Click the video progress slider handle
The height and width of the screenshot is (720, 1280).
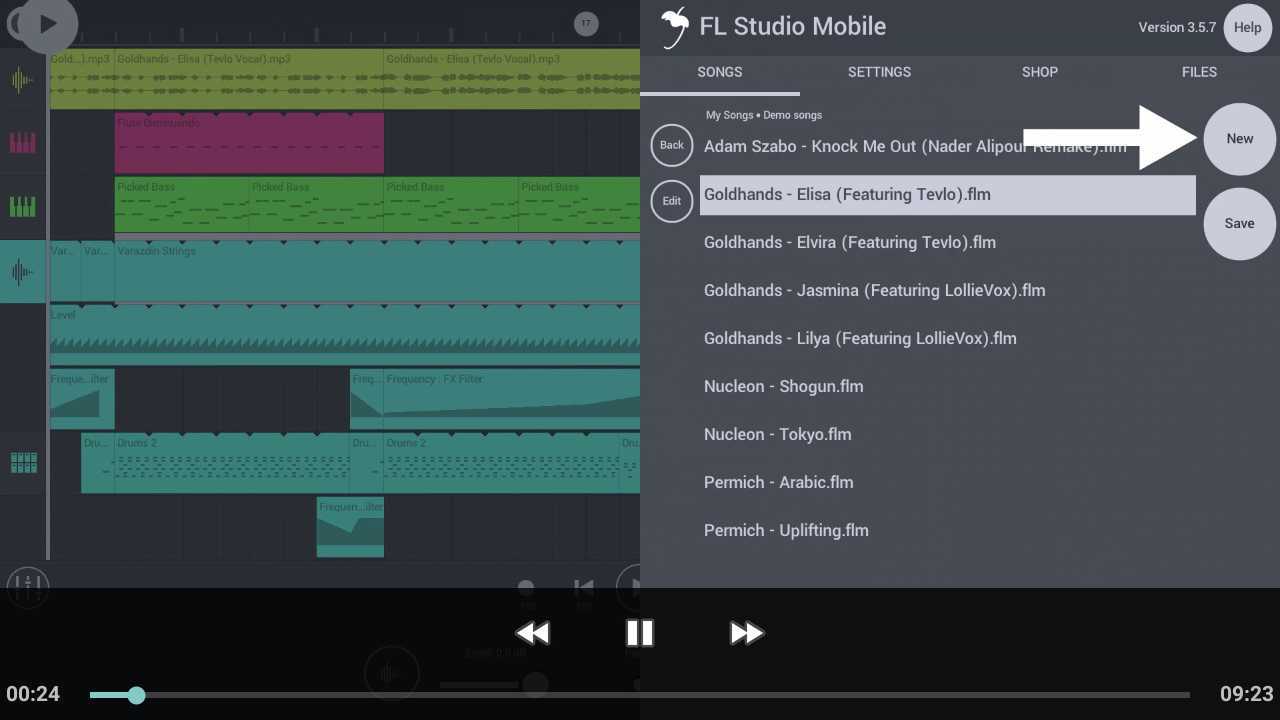136,695
